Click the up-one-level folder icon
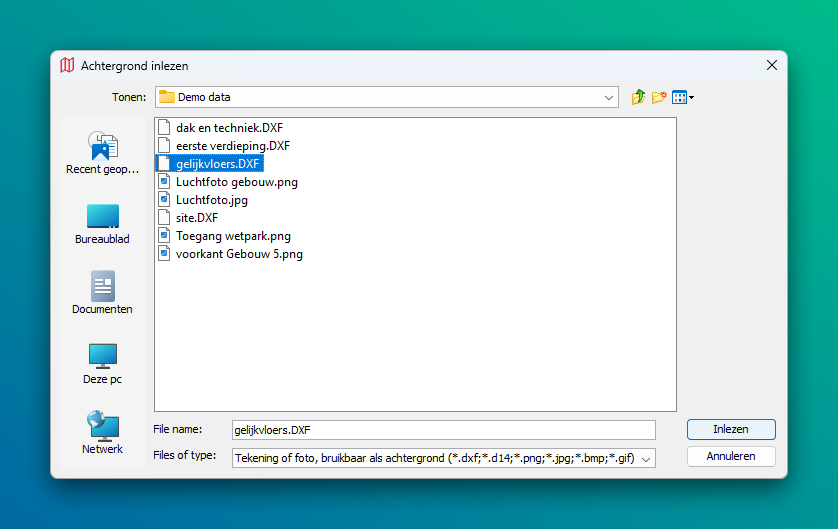Viewport: 838px width, 529px height. click(639, 97)
